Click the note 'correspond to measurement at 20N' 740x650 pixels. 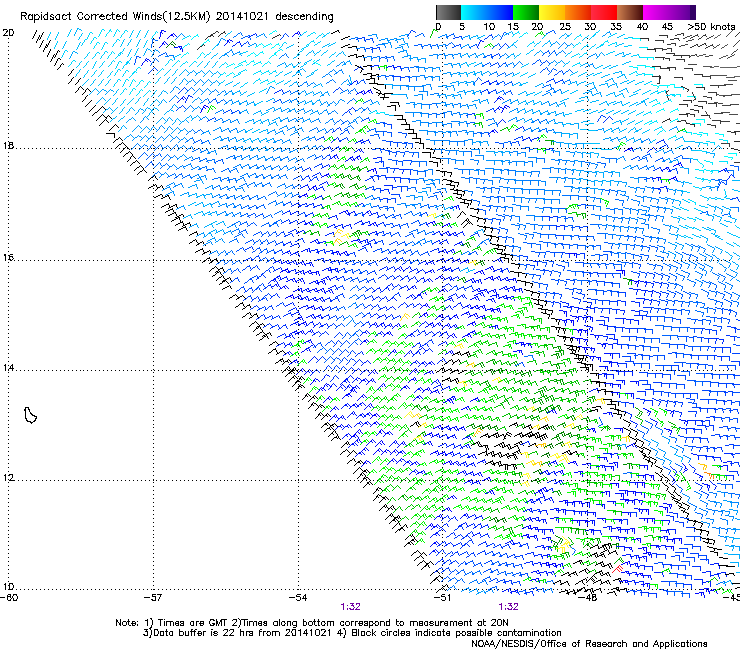pos(424,623)
